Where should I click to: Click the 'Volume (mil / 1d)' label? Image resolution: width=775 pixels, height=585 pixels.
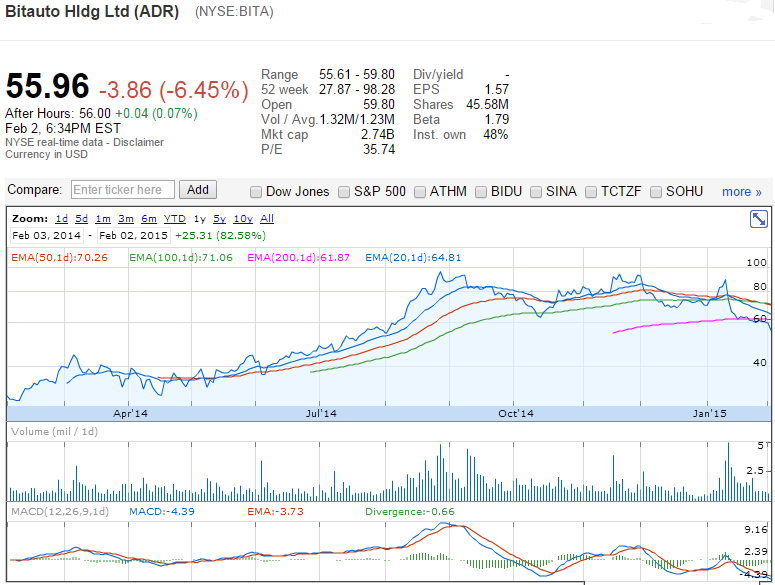(x=54, y=431)
